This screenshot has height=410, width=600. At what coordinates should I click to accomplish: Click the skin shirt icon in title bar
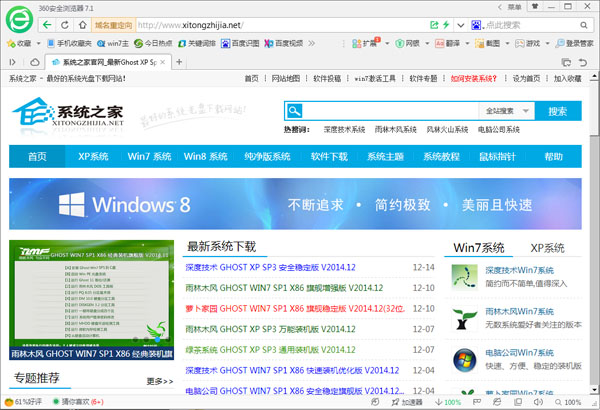(x=535, y=7)
